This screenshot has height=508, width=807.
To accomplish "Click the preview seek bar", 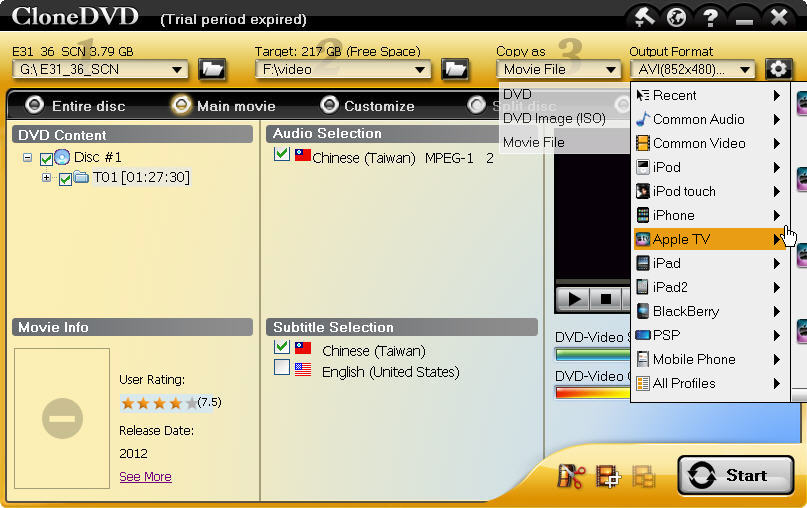I will coord(592,282).
